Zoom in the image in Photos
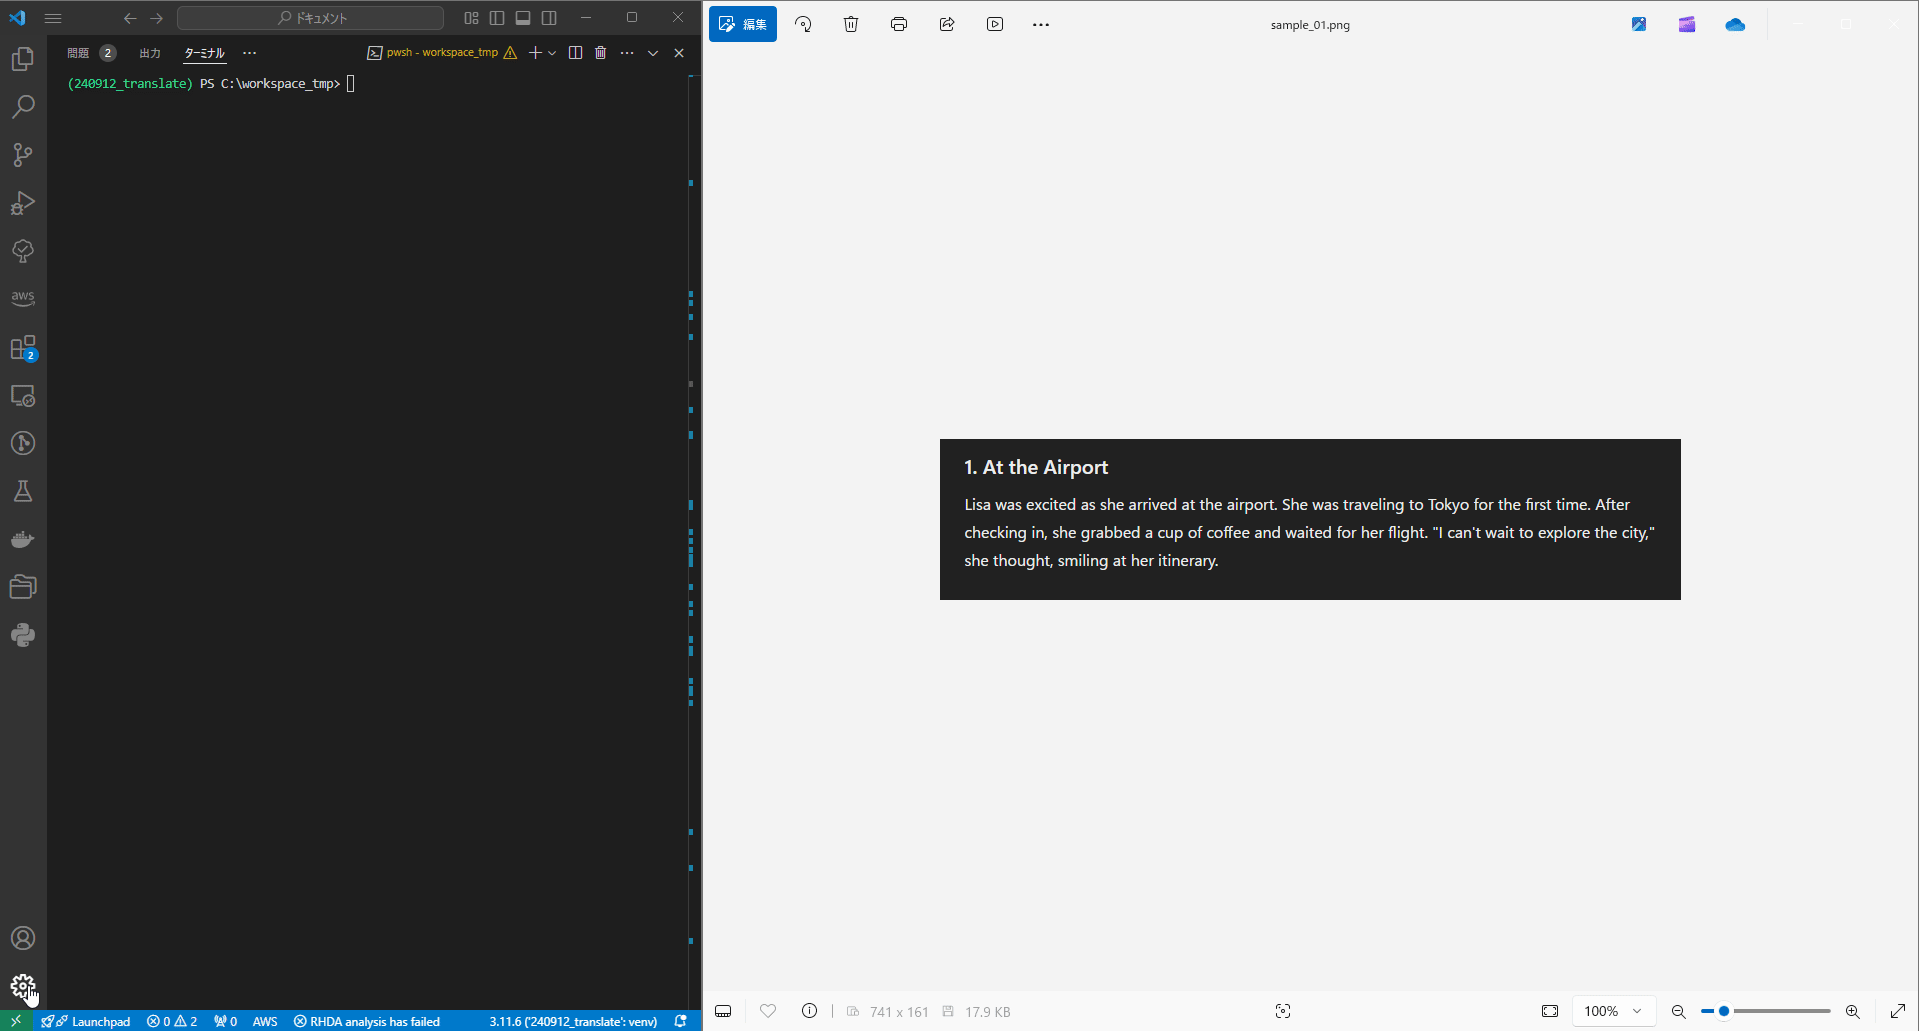 [1853, 1011]
